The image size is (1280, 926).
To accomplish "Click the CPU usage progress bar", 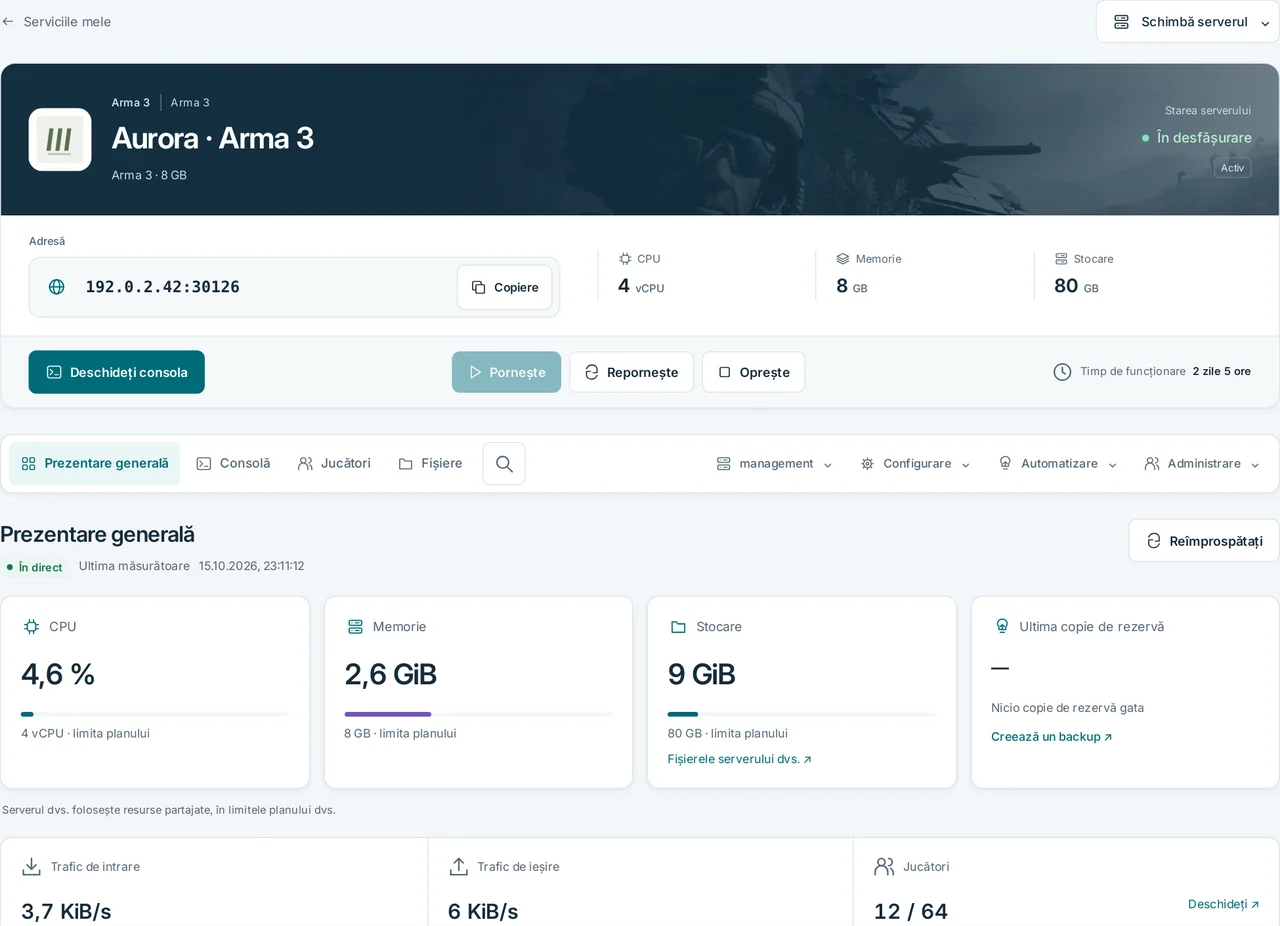I will 155,714.
